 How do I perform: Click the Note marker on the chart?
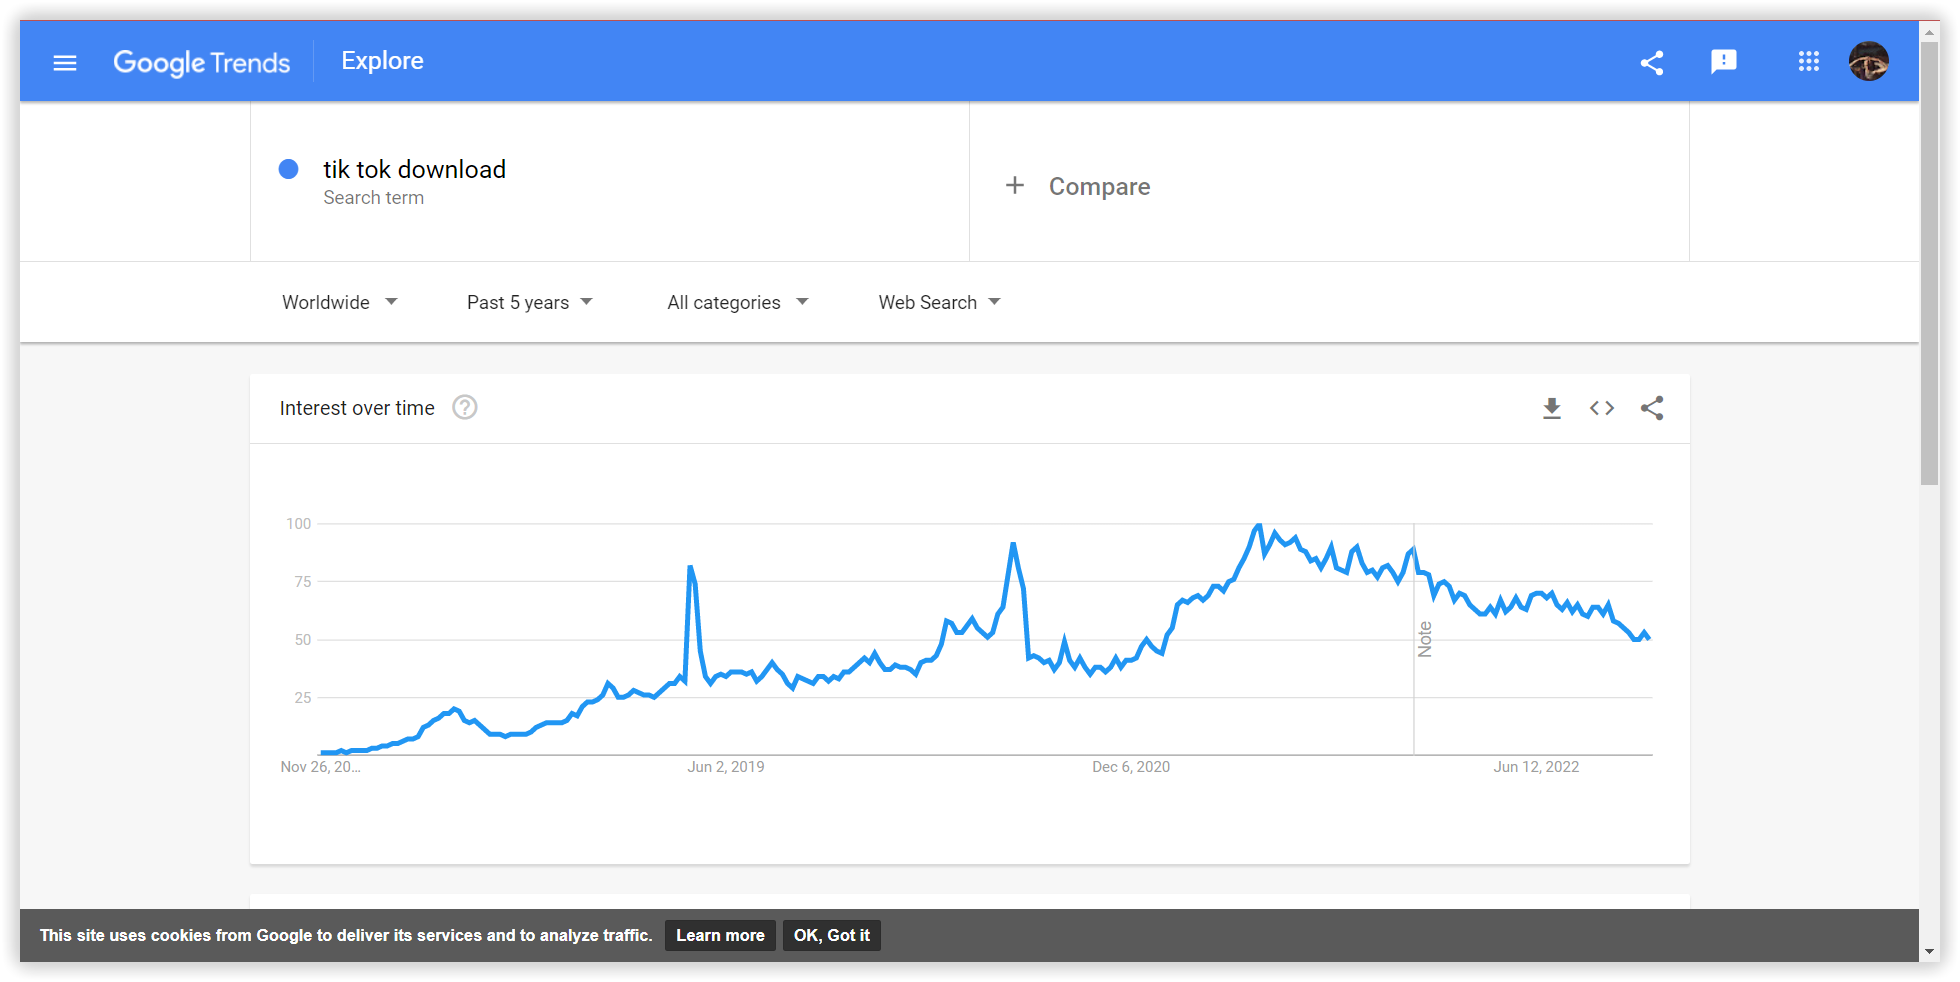pyautogui.click(x=1425, y=639)
